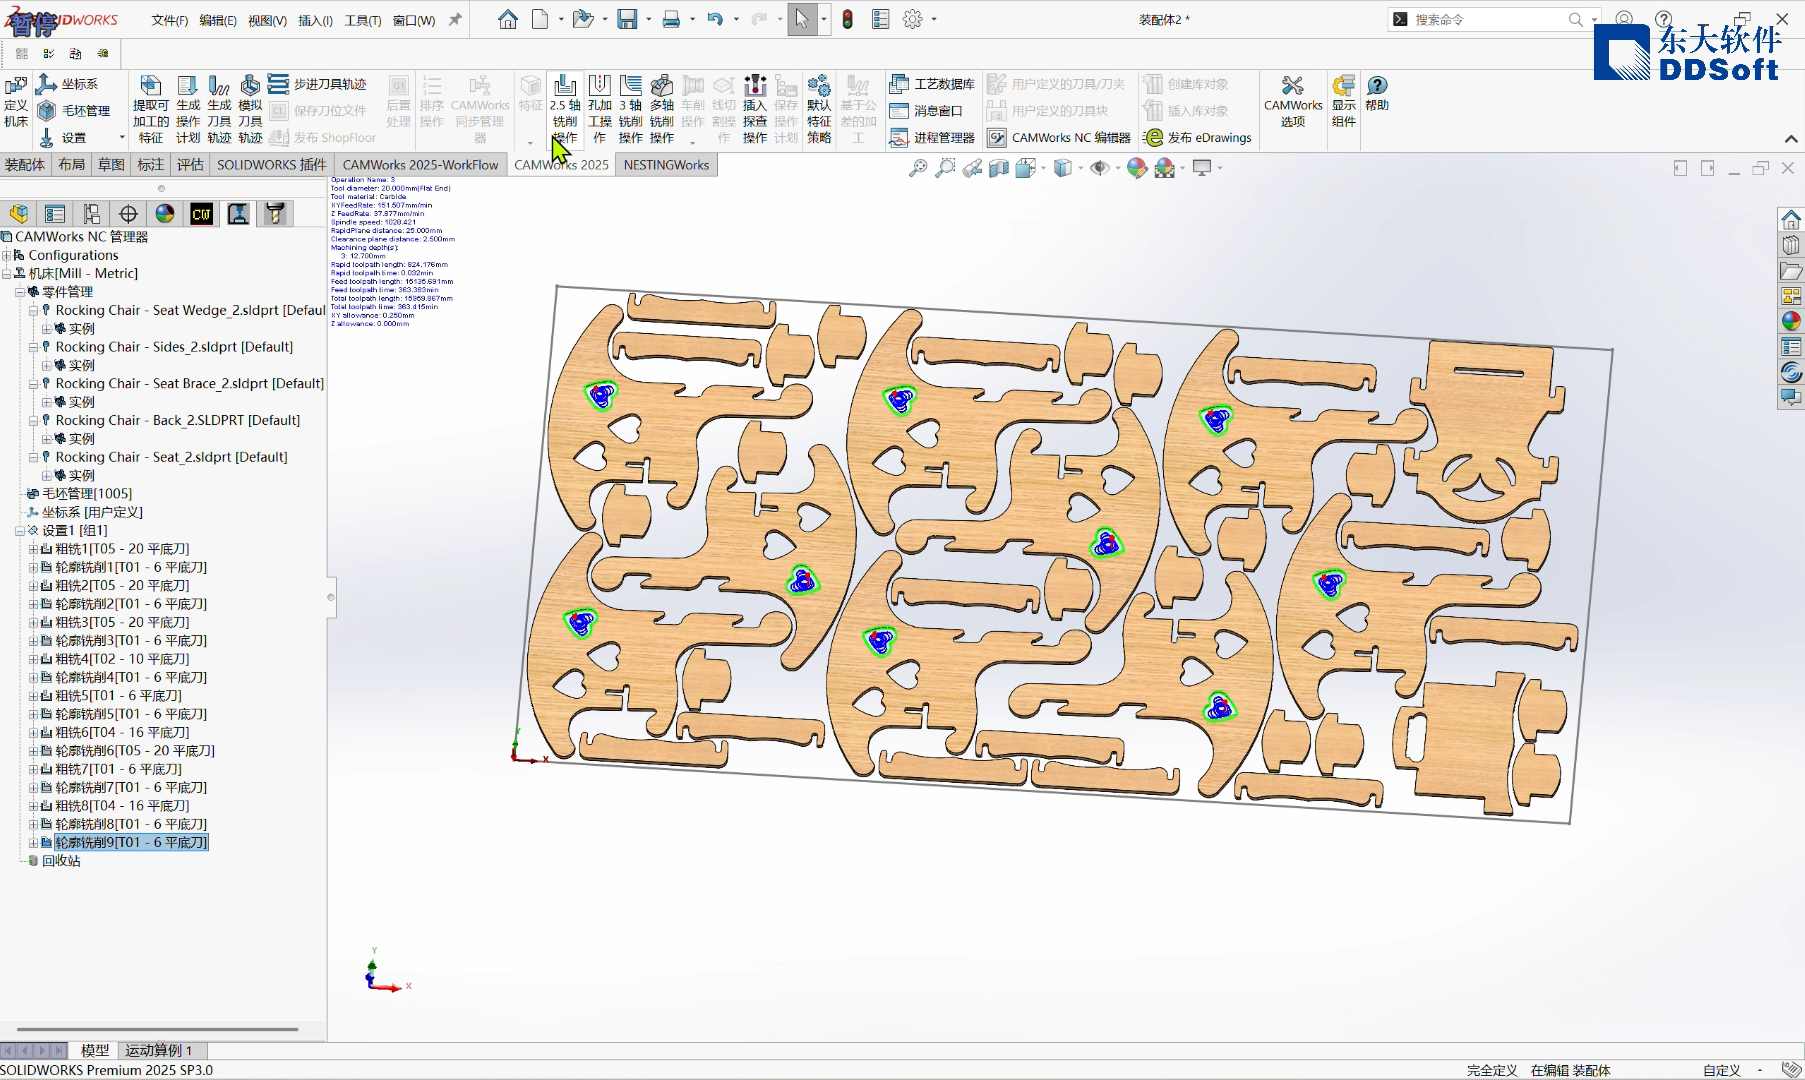Open 进程管理器 process manager
Viewport: 1805px width, 1080px height.
(x=932, y=137)
